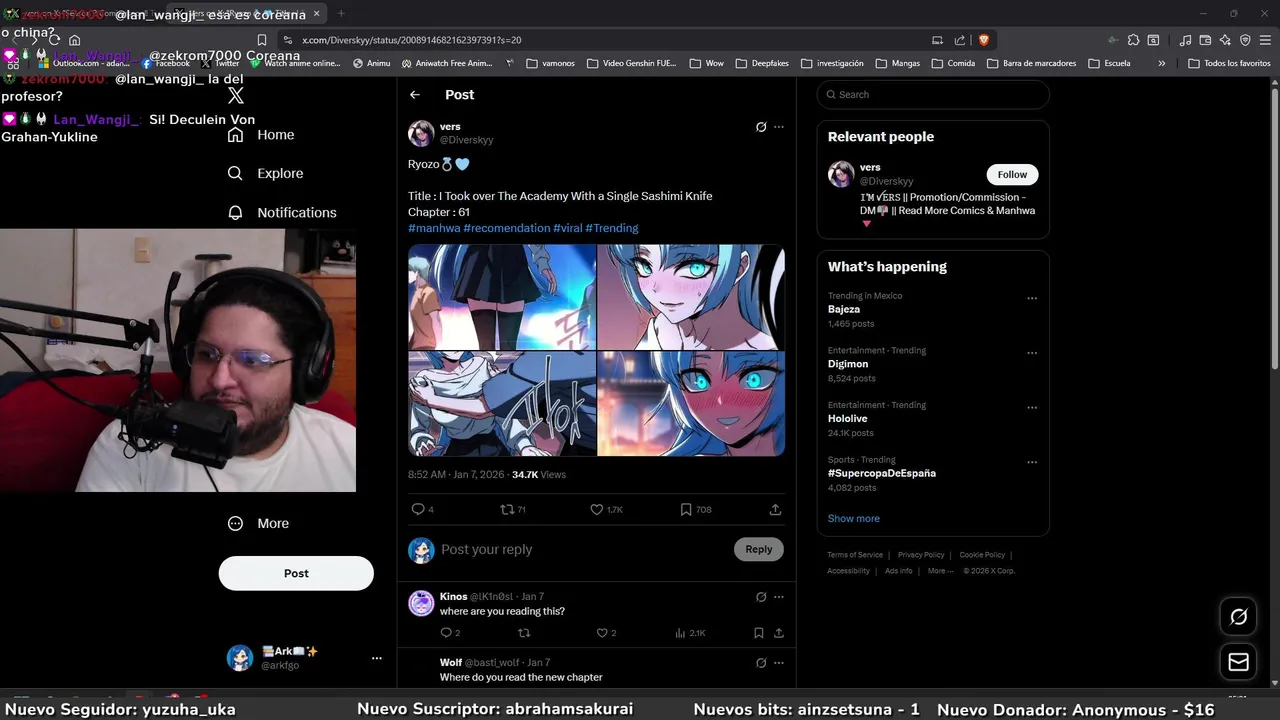Image resolution: width=1280 pixels, height=720 pixels.
Task: Open Grok icon on Wolf's comment
Action: point(761,663)
